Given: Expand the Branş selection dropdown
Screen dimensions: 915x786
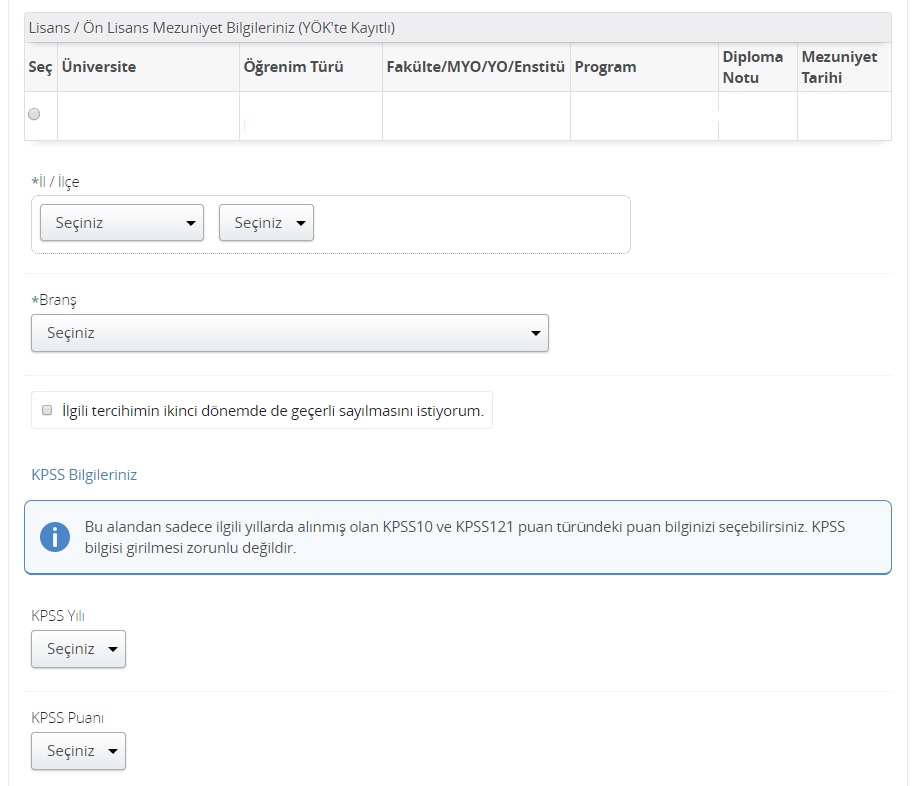Looking at the screenshot, I should (290, 333).
